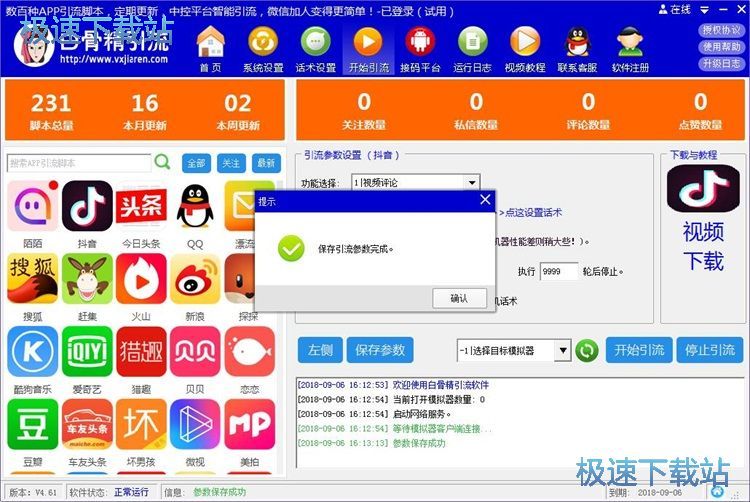This screenshot has height=502, width=750.
Task: Open the 首页 home icon
Action: pos(210,50)
